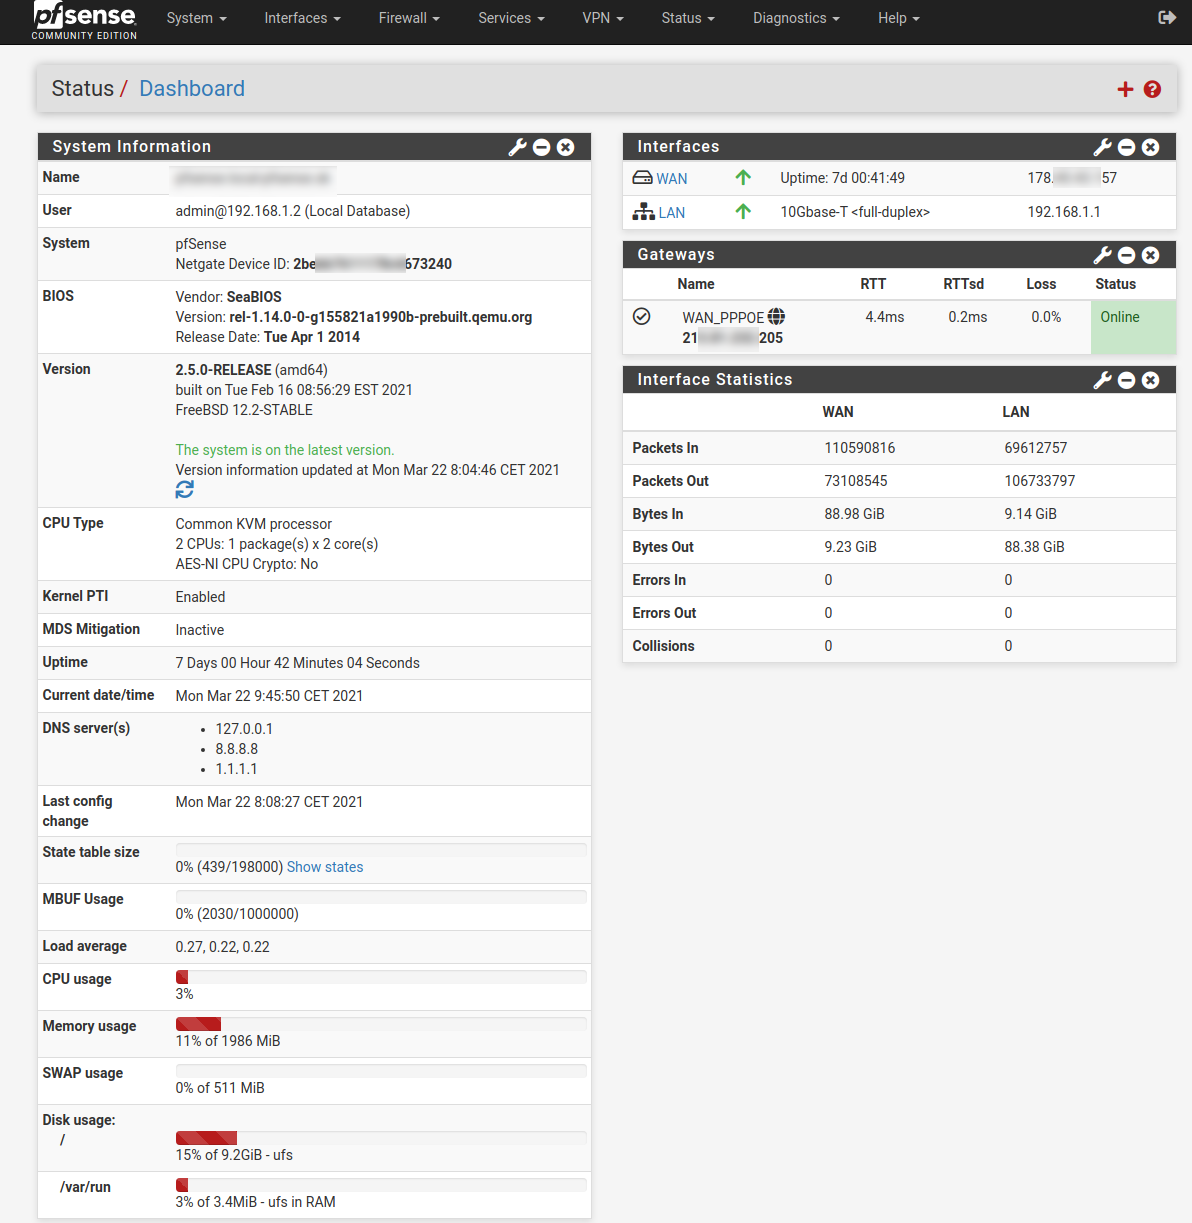Click the wrench icon on Interface Statistics
Viewport: 1192px width, 1223px height.
click(x=1102, y=380)
